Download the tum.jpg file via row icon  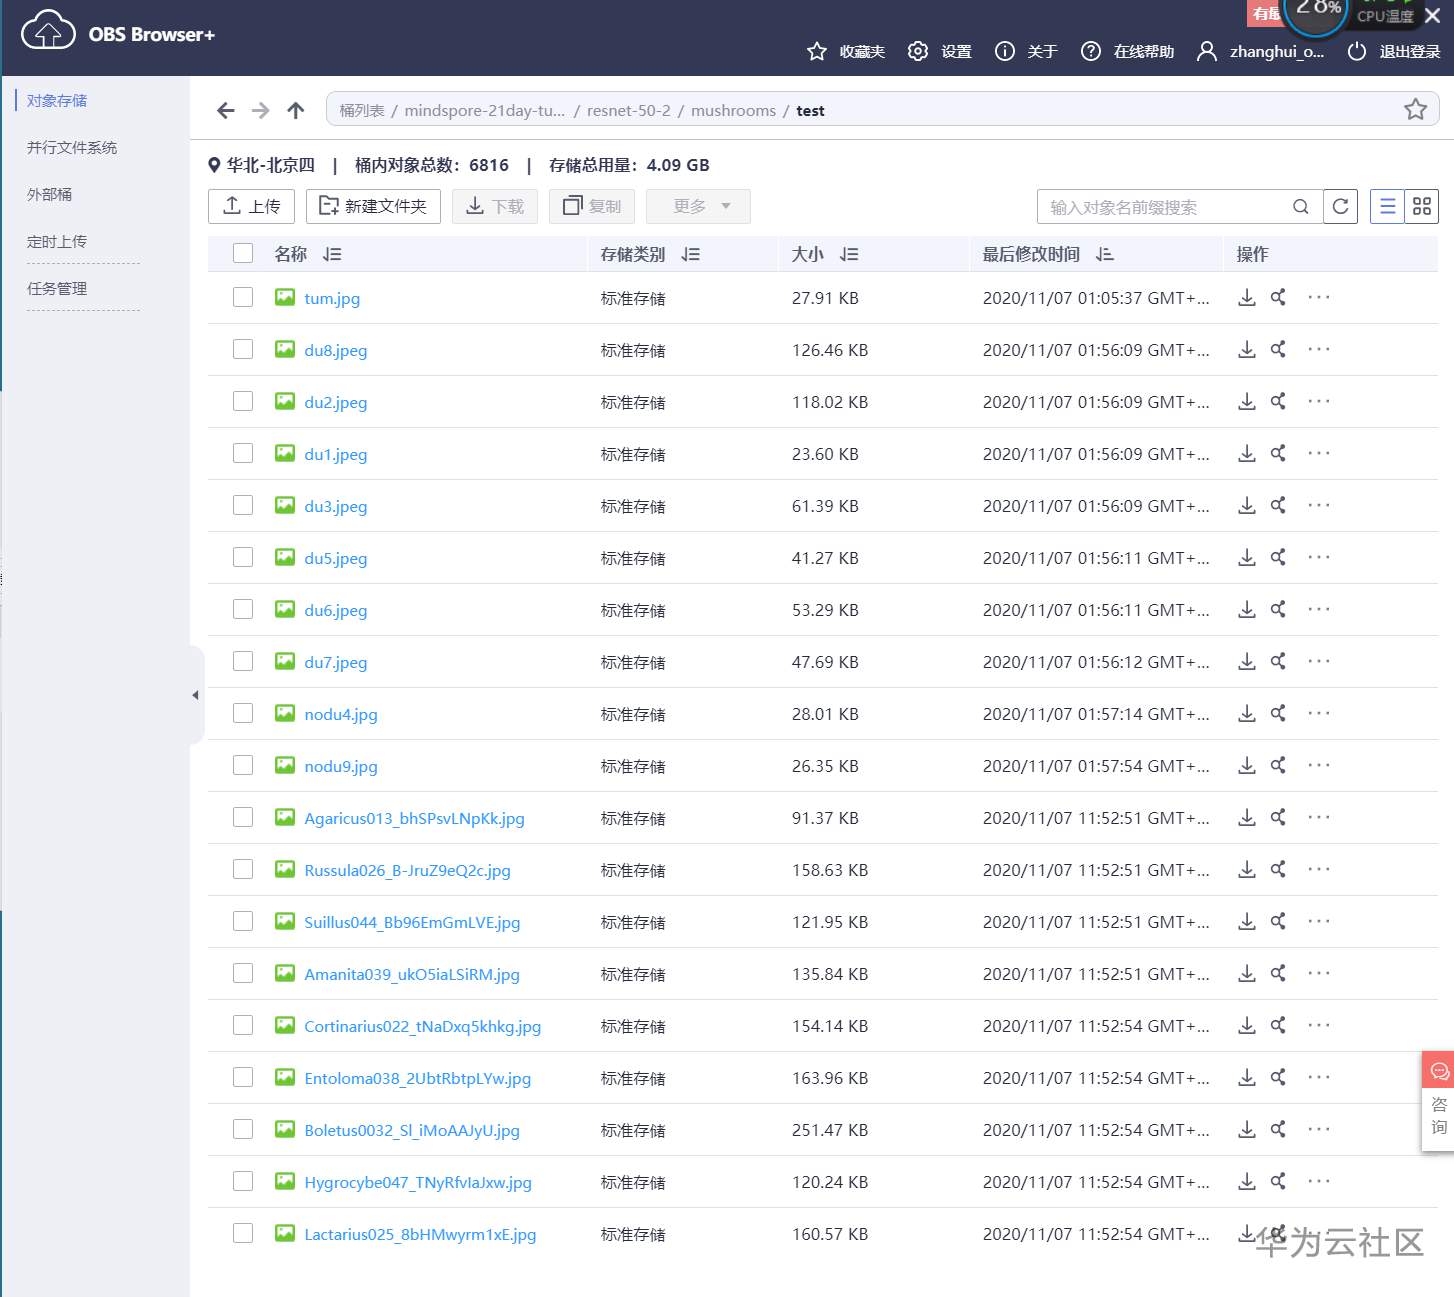pos(1246,298)
